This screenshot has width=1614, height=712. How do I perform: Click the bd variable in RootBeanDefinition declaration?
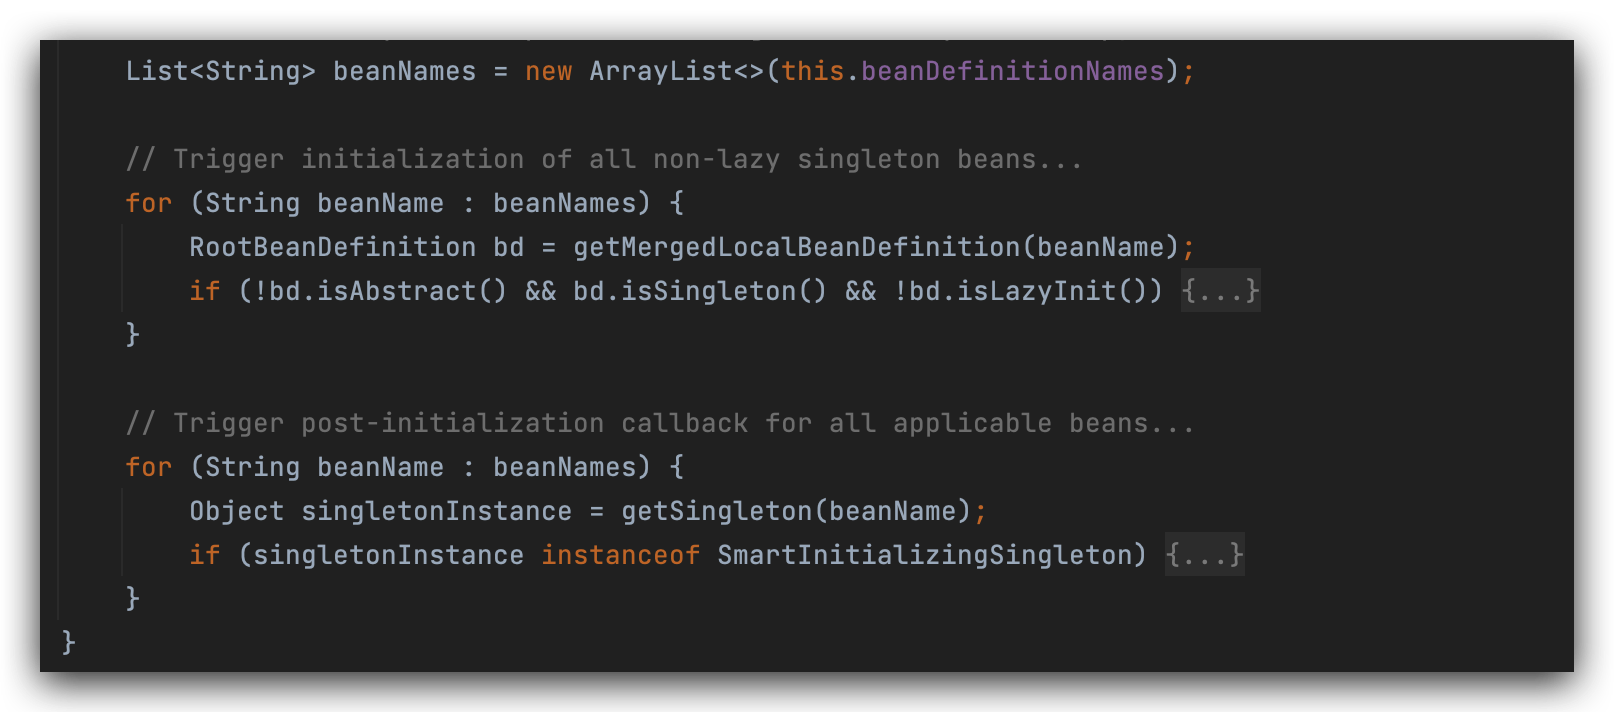tap(508, 247)
